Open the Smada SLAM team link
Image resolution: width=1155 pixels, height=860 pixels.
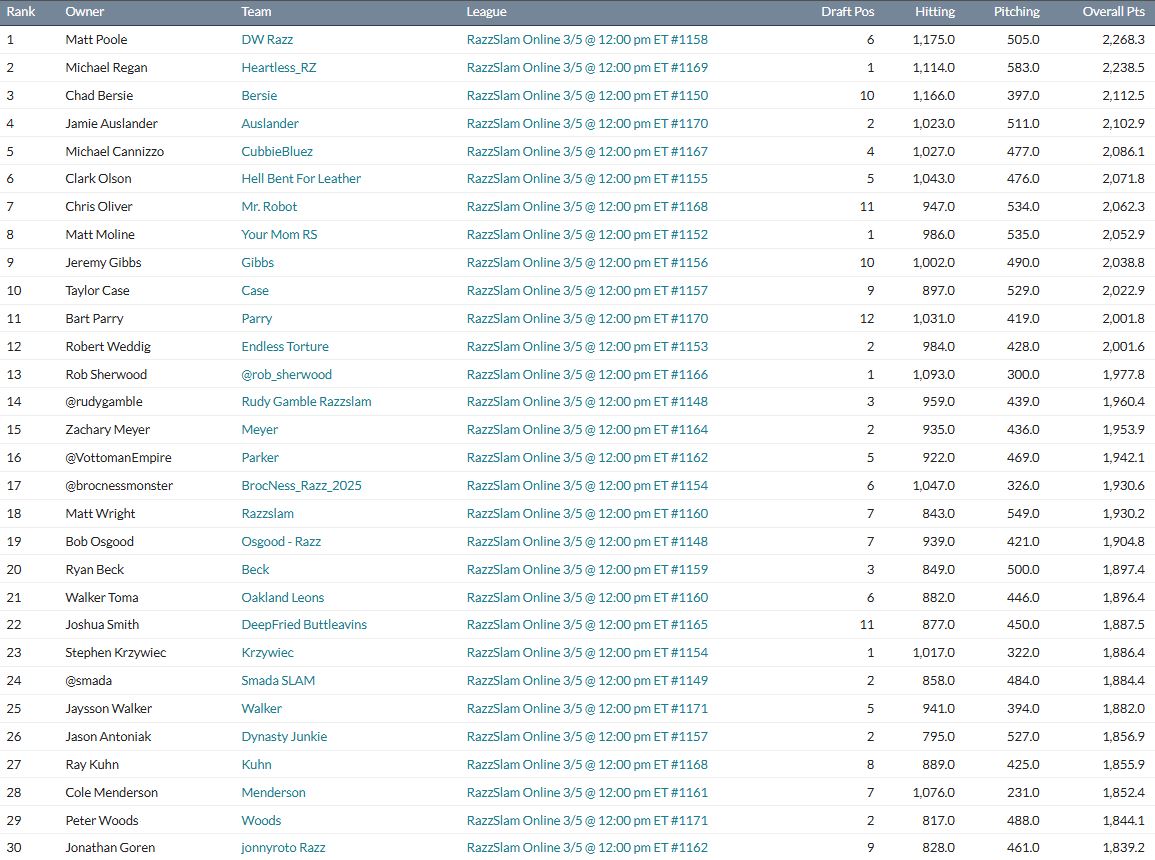pos(278,681)
